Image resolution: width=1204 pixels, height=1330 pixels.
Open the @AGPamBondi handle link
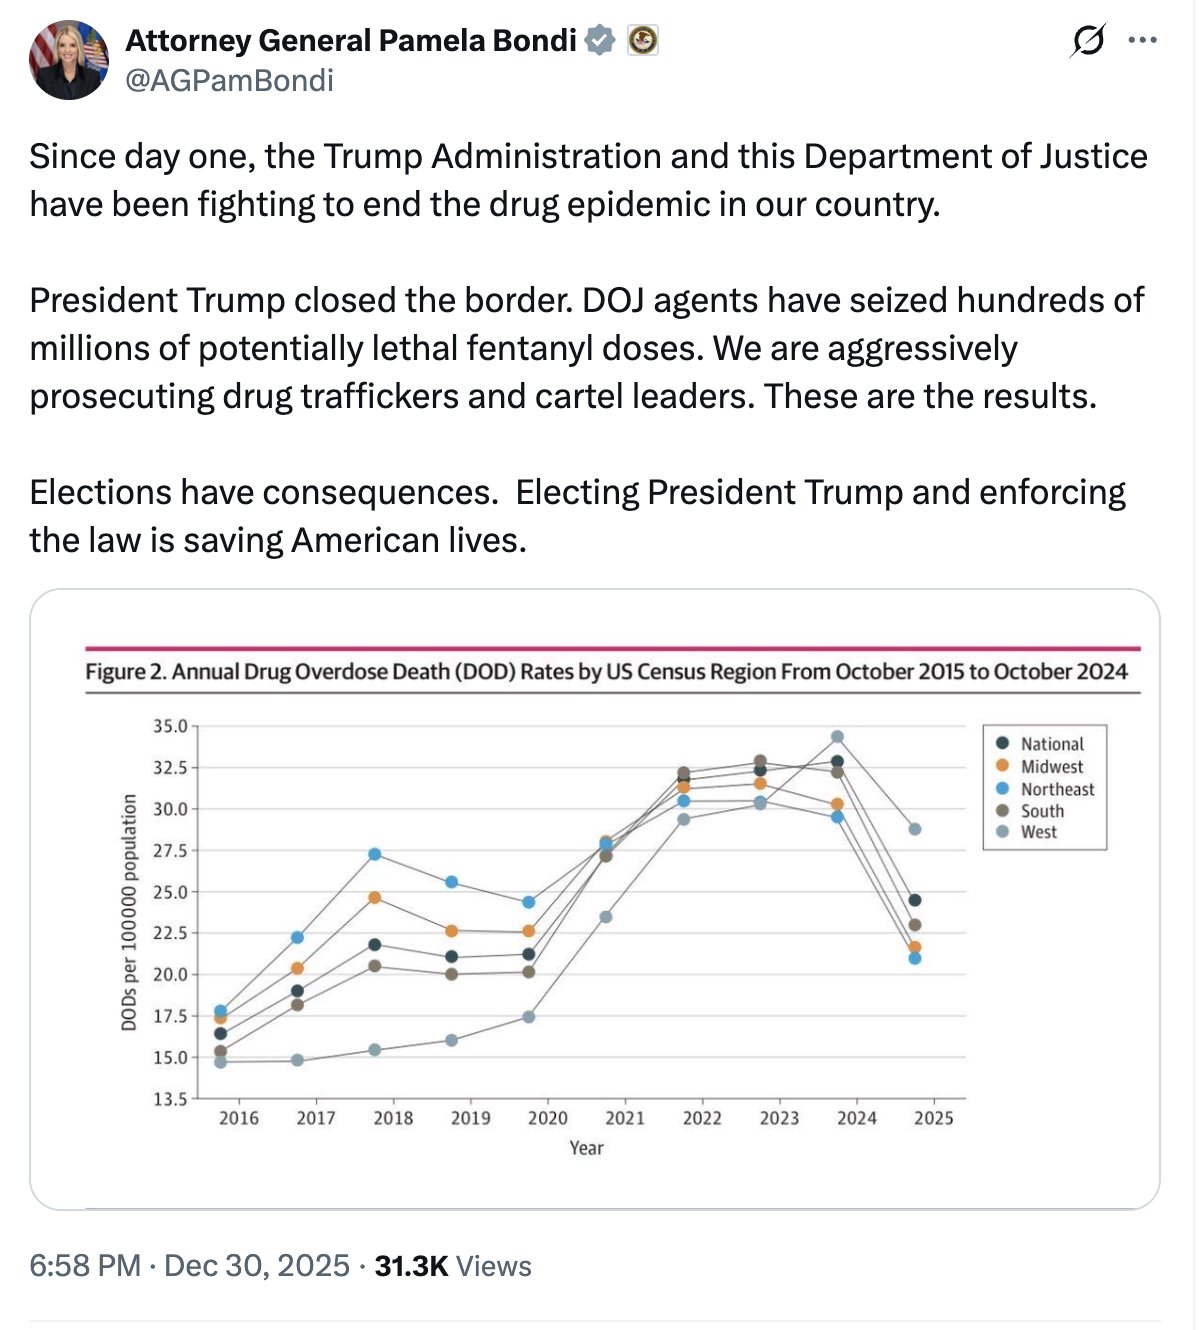click(229, 80)
